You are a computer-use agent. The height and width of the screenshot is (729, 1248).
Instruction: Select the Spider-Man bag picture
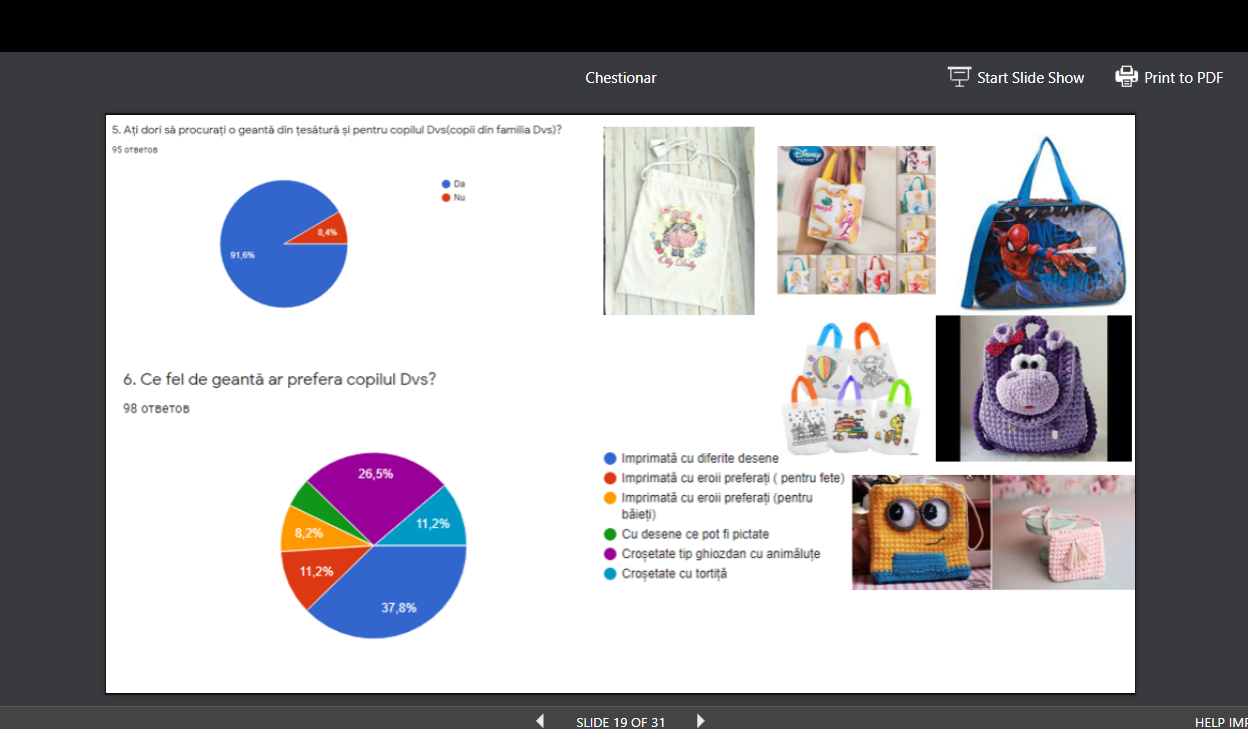[x=1042, y=224]
